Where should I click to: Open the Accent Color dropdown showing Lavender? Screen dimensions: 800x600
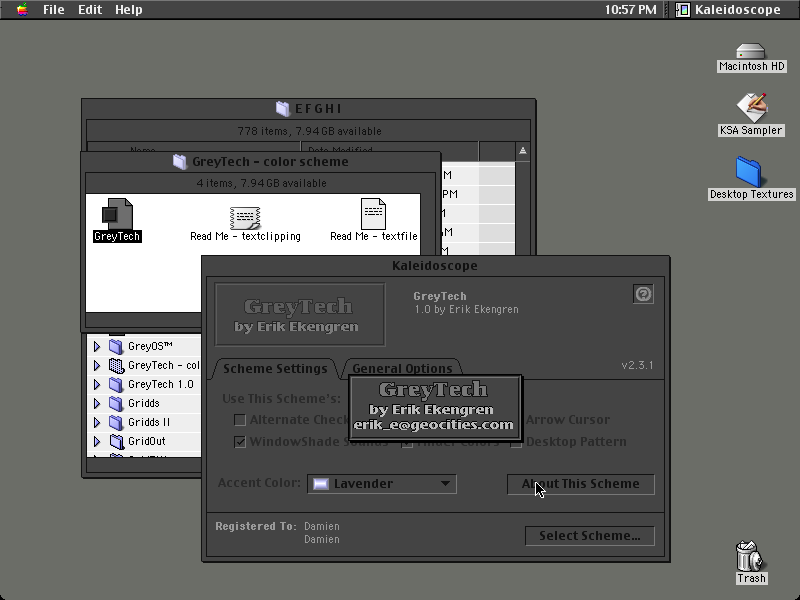[x=382, y=484]
